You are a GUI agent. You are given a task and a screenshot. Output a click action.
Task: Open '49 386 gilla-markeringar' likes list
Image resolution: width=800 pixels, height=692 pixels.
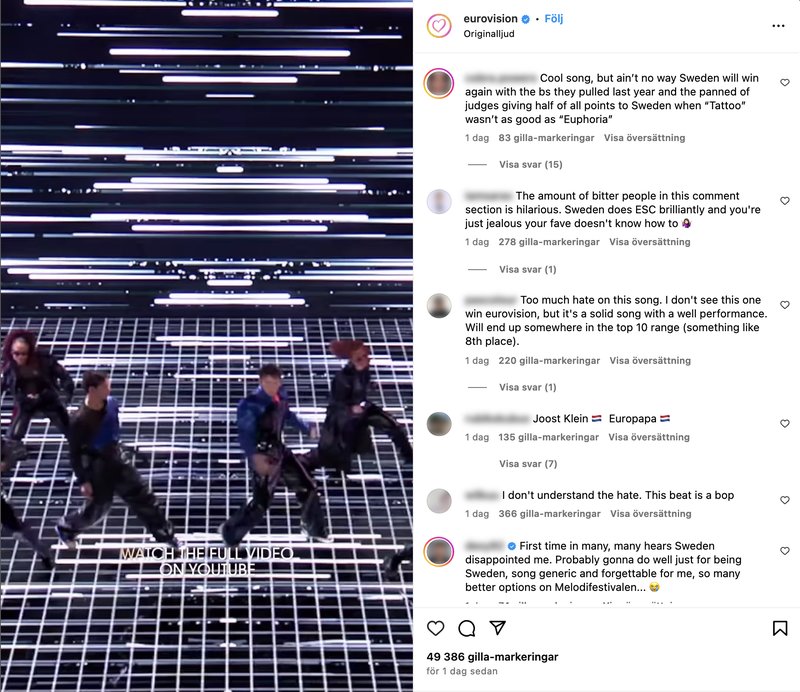click(x=492, y=657)
